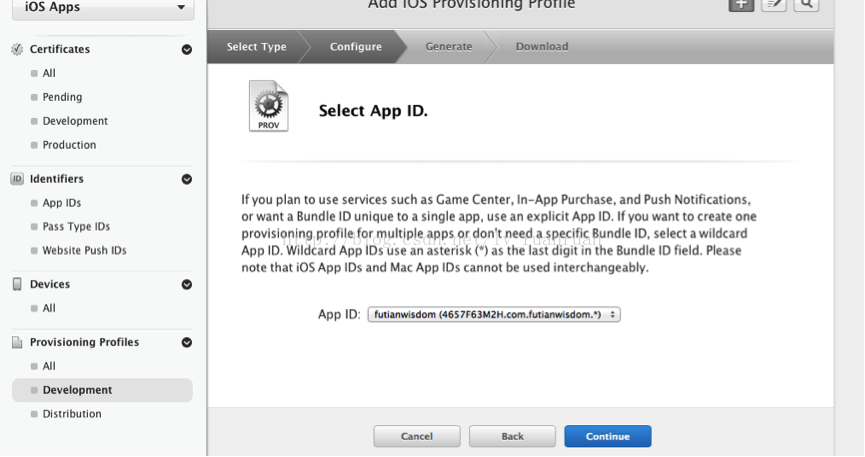The height and width of the screenshot is (457, 865).
Task: Select All under Provisioning Profiles
Action: (x=49, y=366)
